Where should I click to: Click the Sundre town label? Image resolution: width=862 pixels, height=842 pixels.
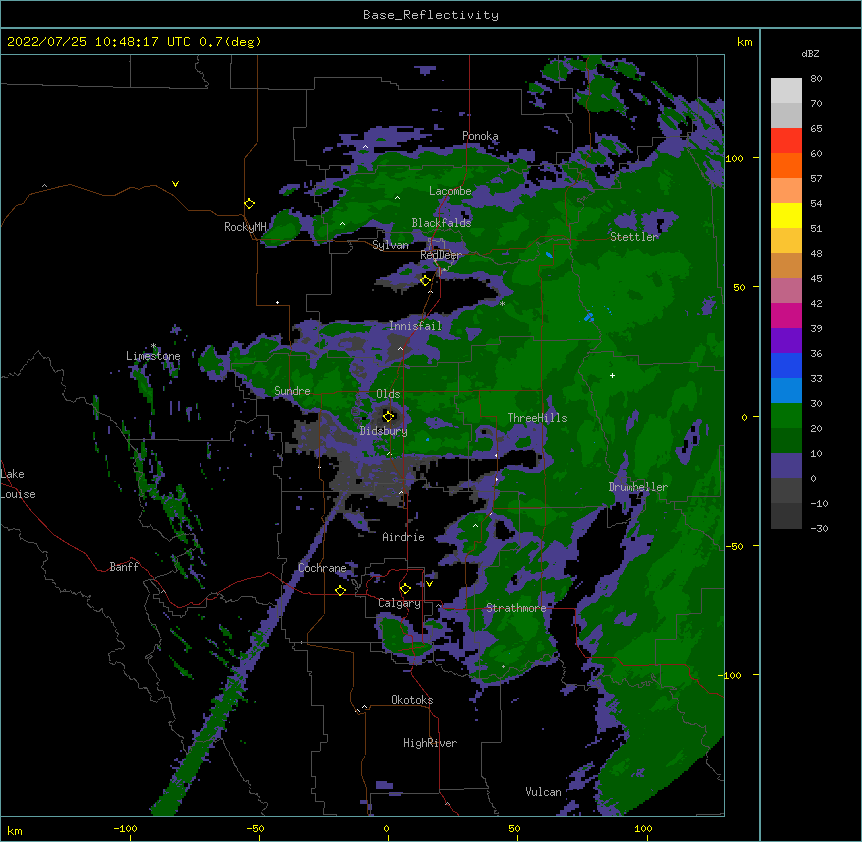tap(292, 391)
